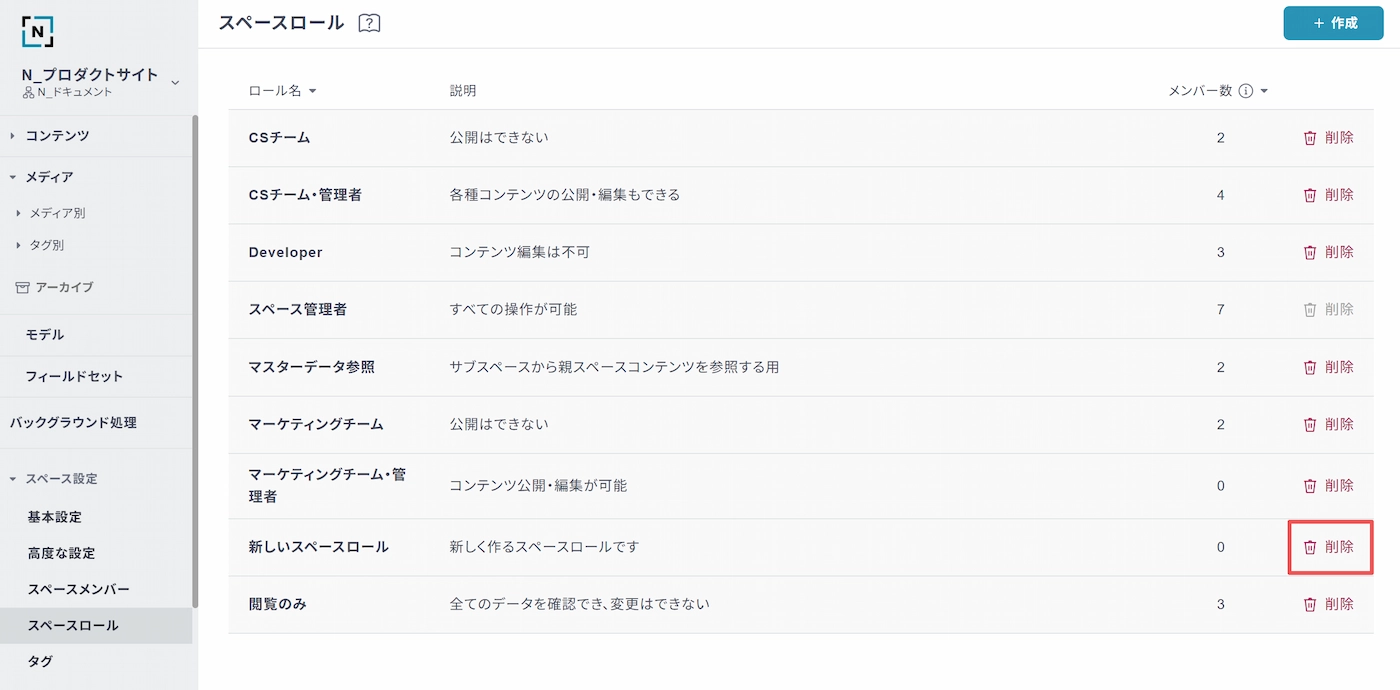Click the 削除 label in the CSチーム row
Viewport: 1400px width, 690px height.
point(1339,138)
